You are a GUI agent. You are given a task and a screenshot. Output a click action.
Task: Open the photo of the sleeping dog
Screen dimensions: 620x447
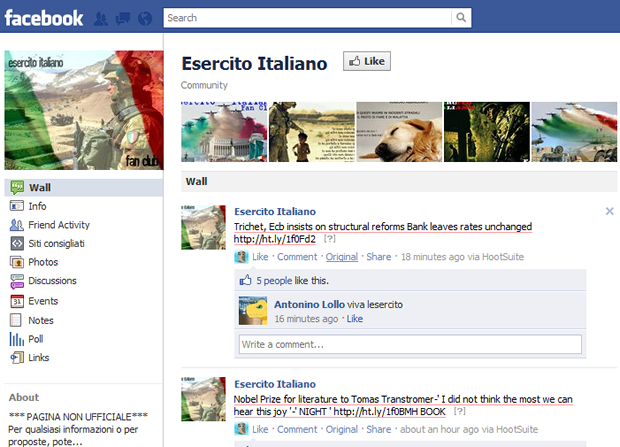399,132
